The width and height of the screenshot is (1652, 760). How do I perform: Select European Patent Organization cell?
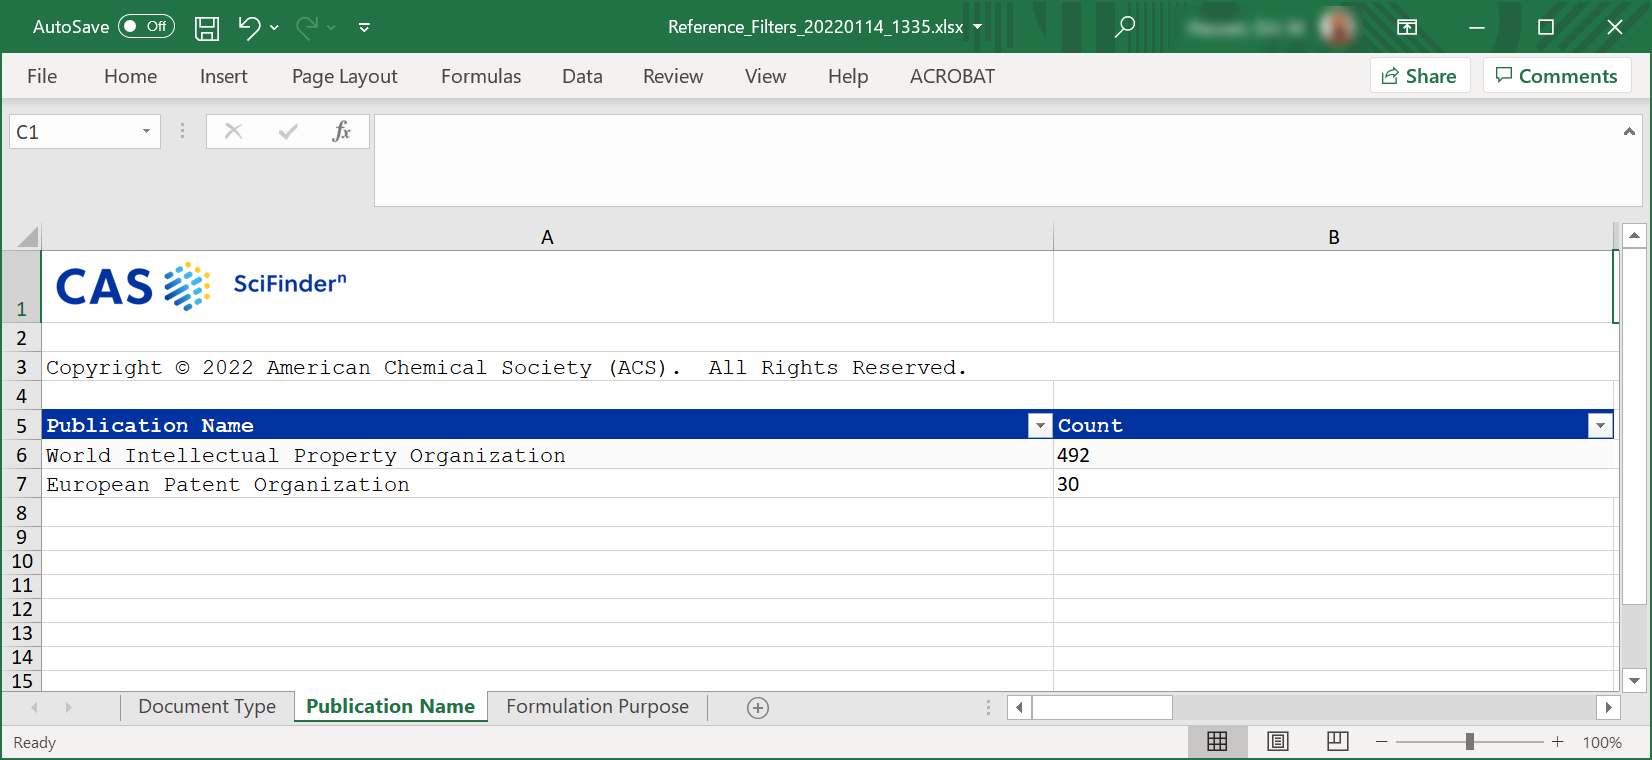[547, 484]
